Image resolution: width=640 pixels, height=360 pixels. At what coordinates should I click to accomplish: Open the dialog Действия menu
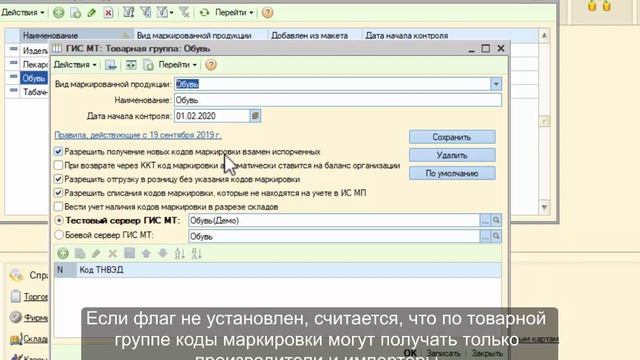(x=75, y=65)
